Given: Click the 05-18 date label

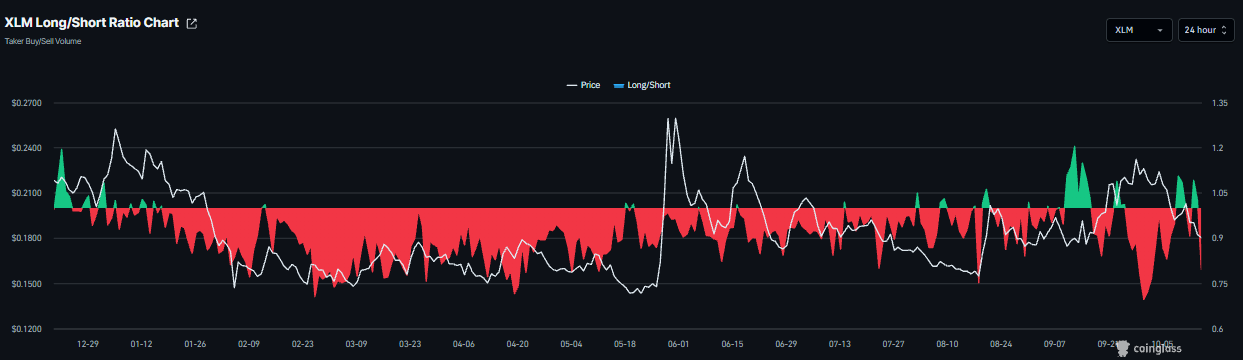Looking at the screenshot, I should [624, 344].
